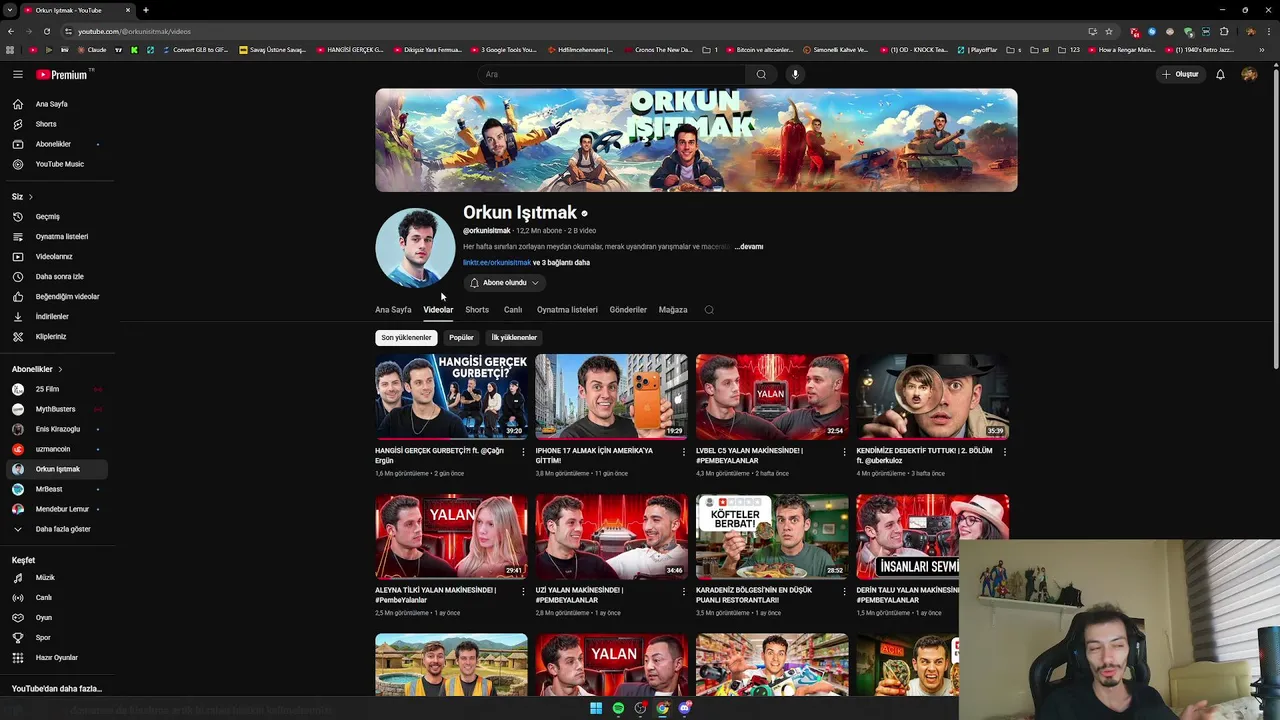1280x720 pixels.
Task: Click the Oluştur create button
Action: pos(1180,74)
